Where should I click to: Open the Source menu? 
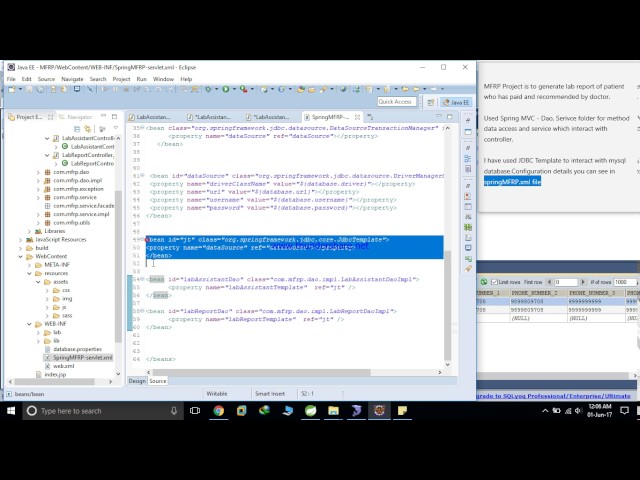(x=46, y=79)
